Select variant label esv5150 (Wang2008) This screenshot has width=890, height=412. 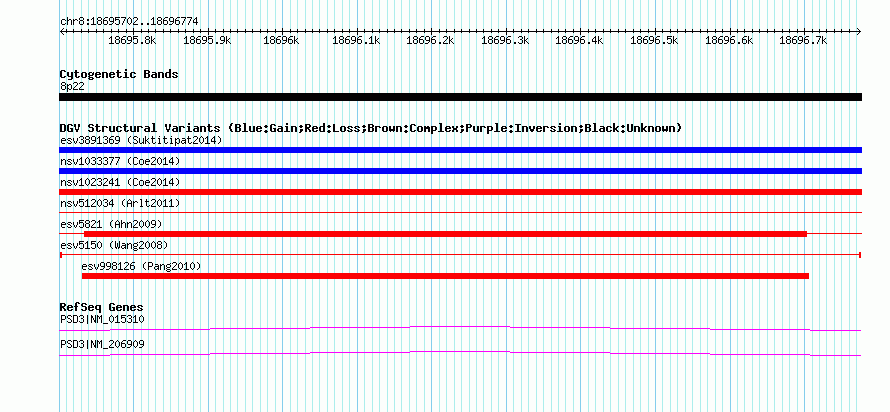(x=114, y=245)
